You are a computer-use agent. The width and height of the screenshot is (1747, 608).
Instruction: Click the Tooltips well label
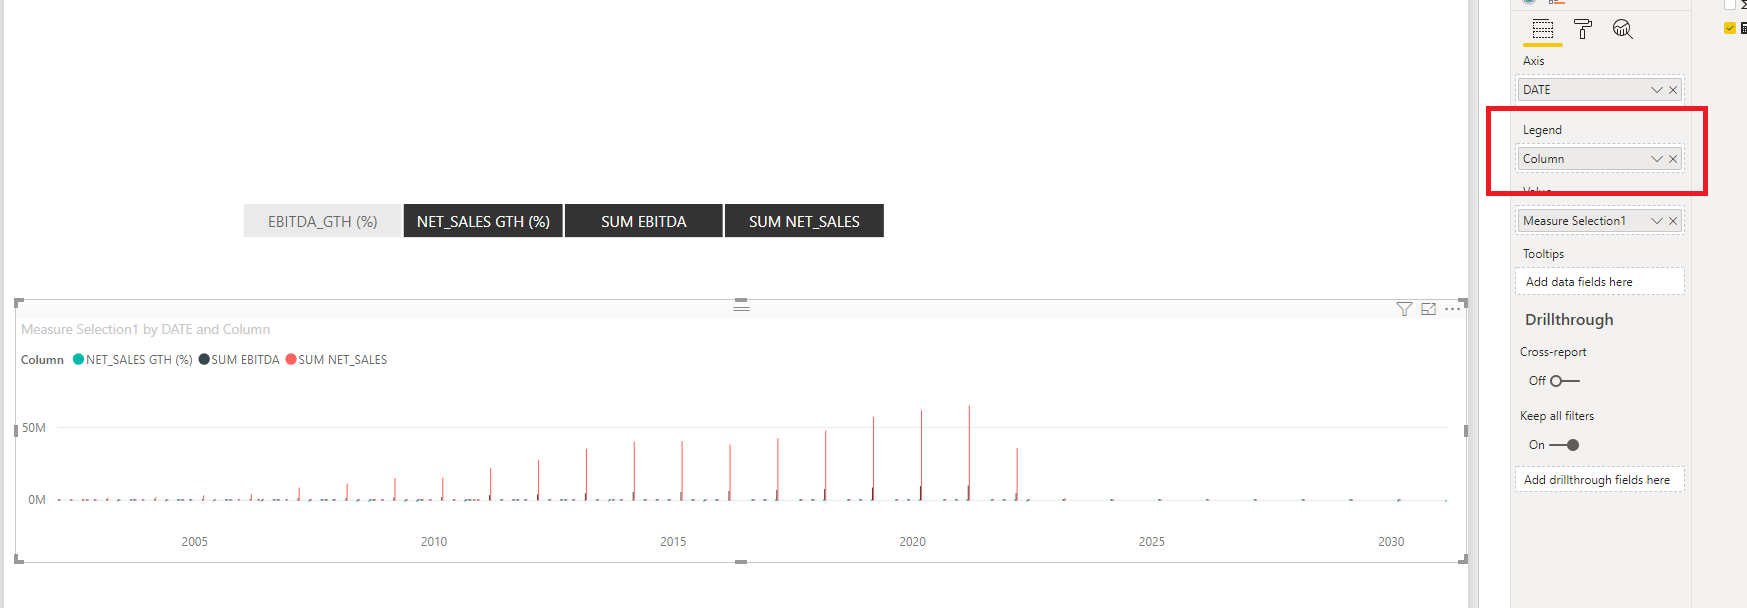1543,254
